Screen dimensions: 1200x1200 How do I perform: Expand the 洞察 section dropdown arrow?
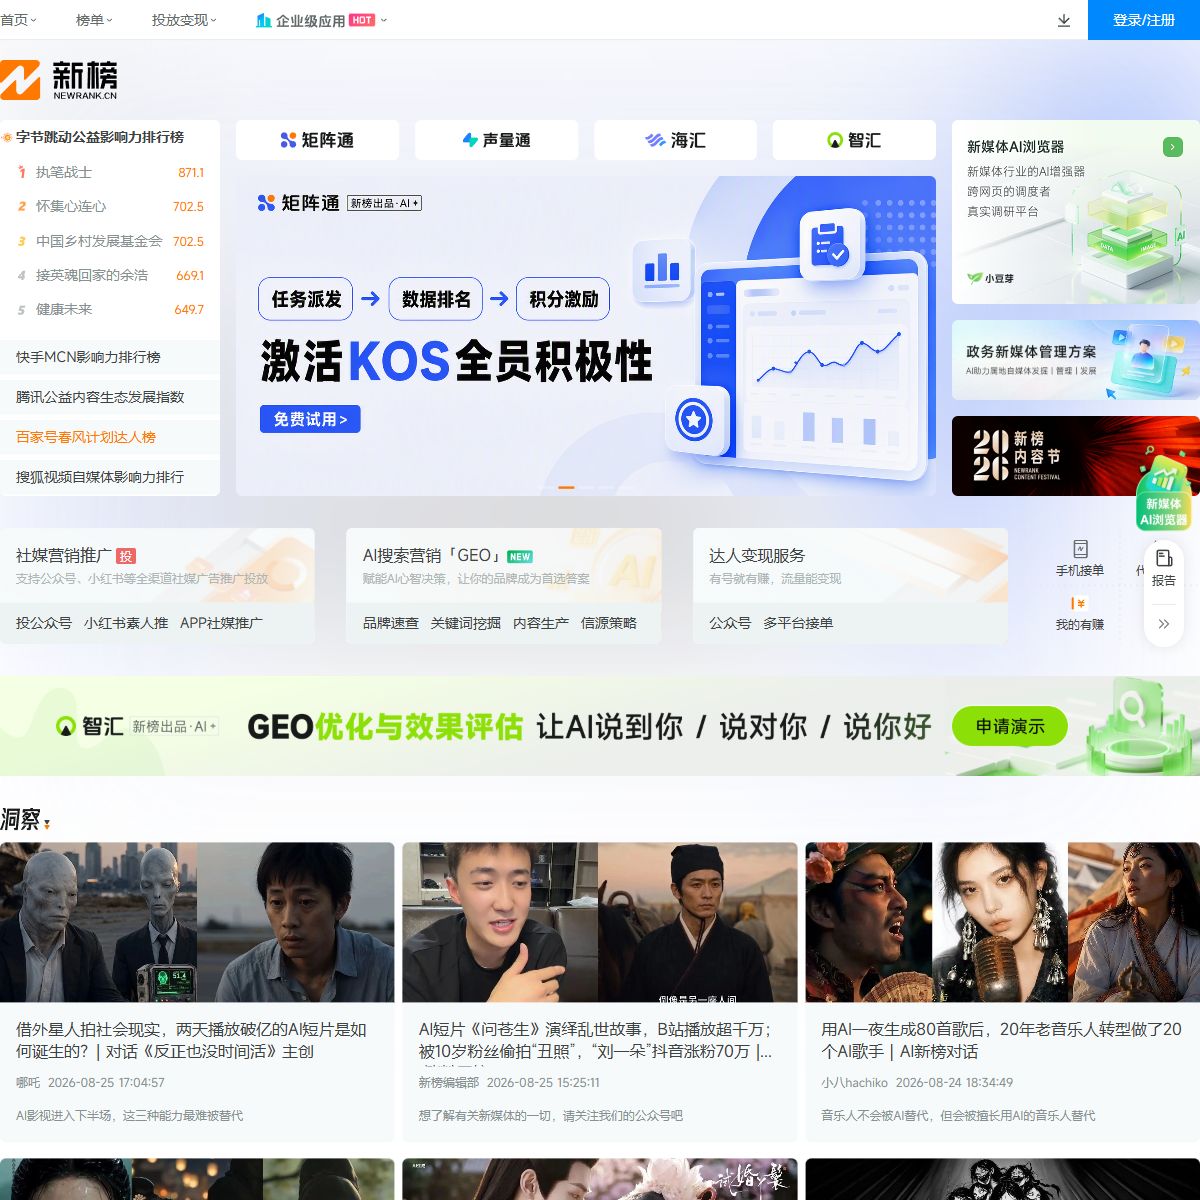[x=46, y=824]
